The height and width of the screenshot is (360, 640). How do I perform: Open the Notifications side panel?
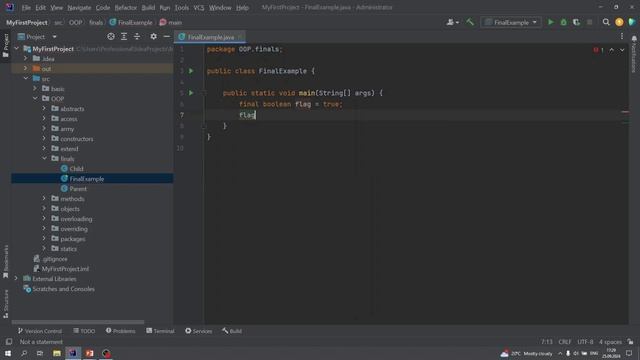634,54
